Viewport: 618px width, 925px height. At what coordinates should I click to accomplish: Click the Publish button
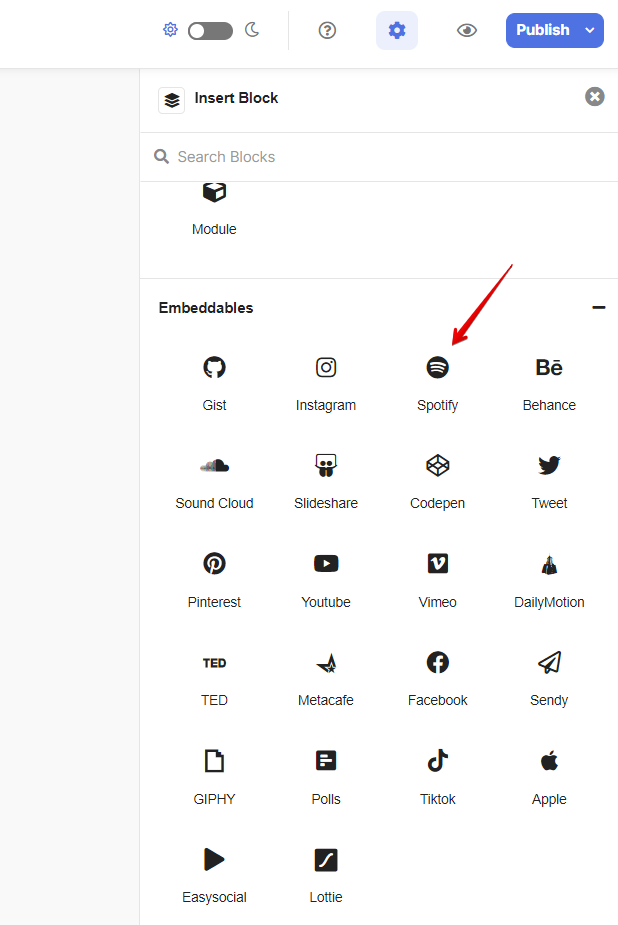click(x=543, y=30)
